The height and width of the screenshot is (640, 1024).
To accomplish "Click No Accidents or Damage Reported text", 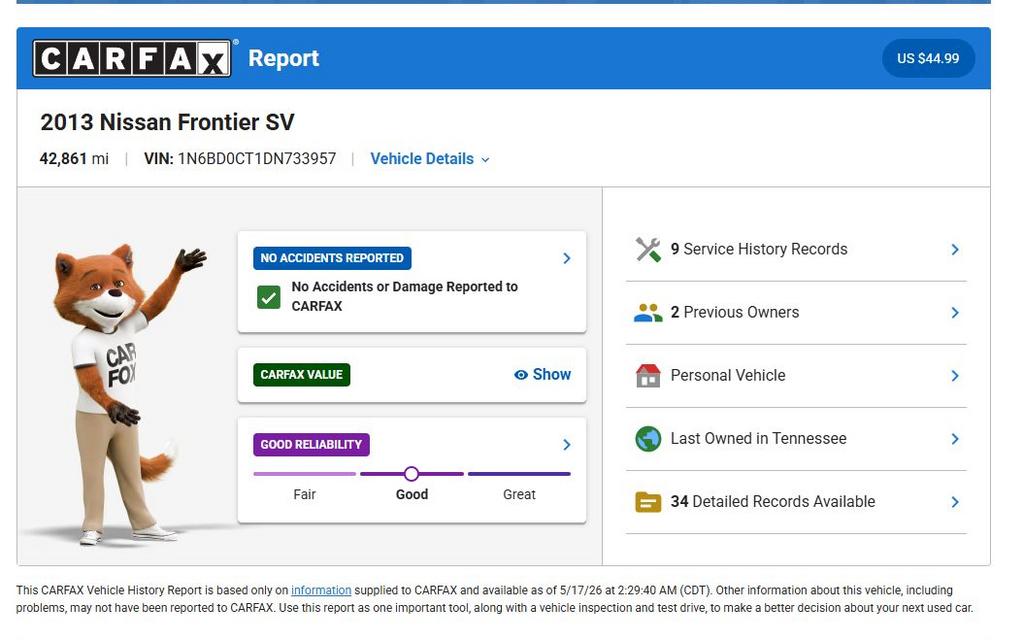I will coord(404,296).
